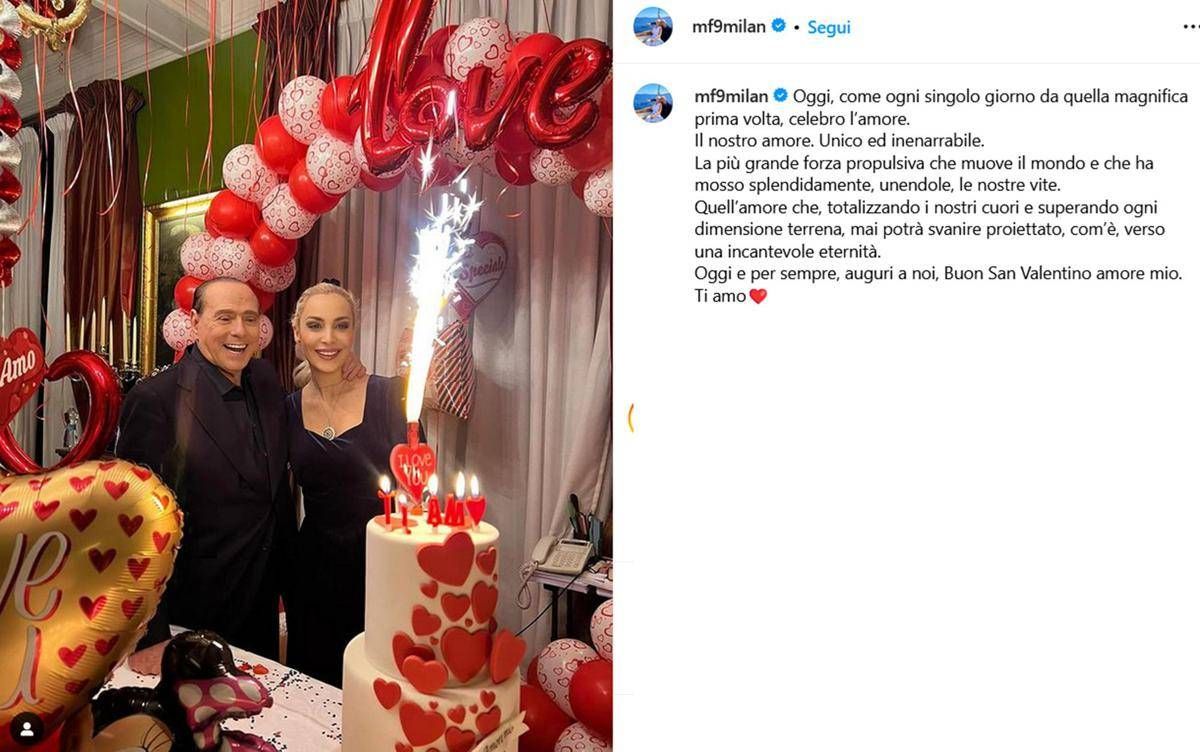
Task: Open mf9milan profile from caption username
Action: [731, 96]
